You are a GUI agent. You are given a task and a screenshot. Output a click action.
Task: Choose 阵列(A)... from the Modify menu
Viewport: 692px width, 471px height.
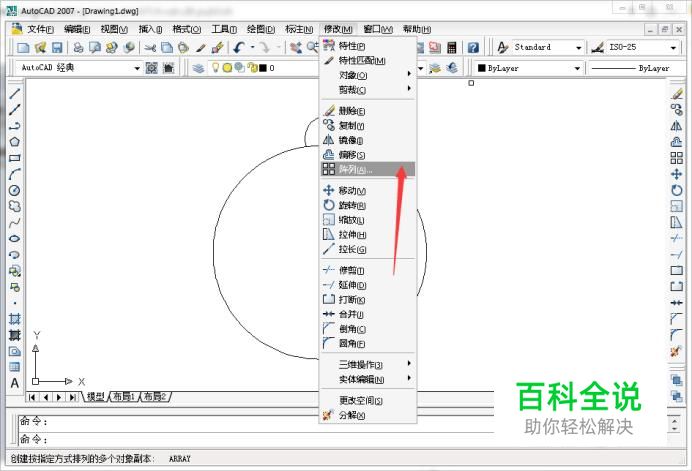click(368, 169)
